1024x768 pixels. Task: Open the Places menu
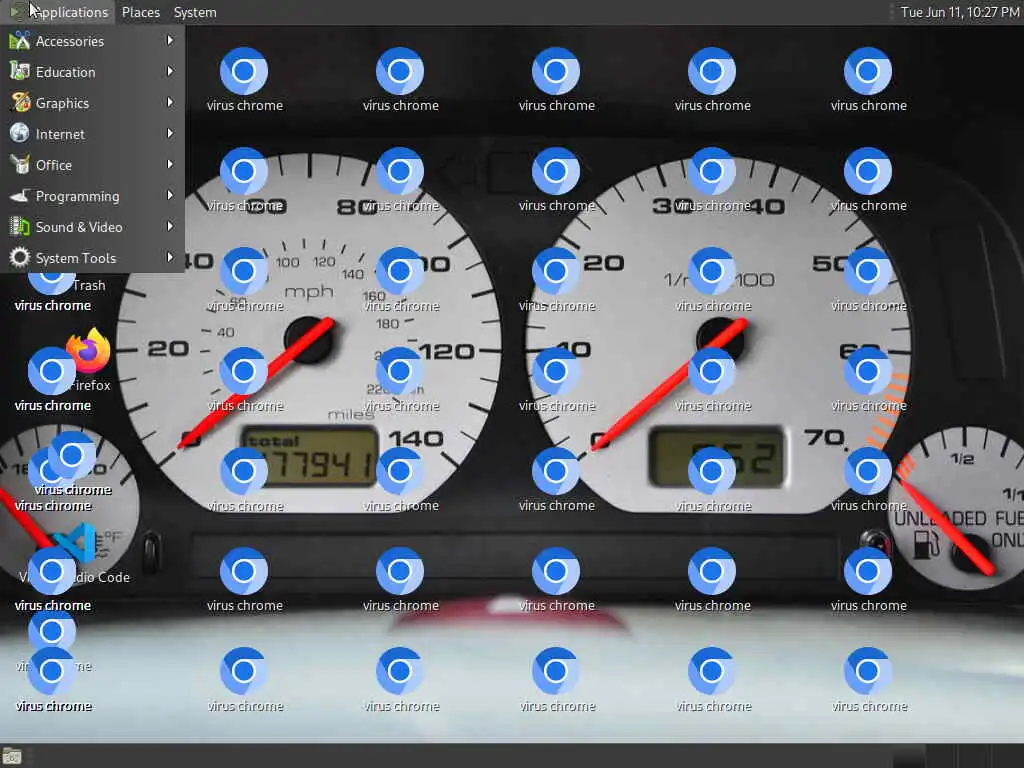point(140,12)
